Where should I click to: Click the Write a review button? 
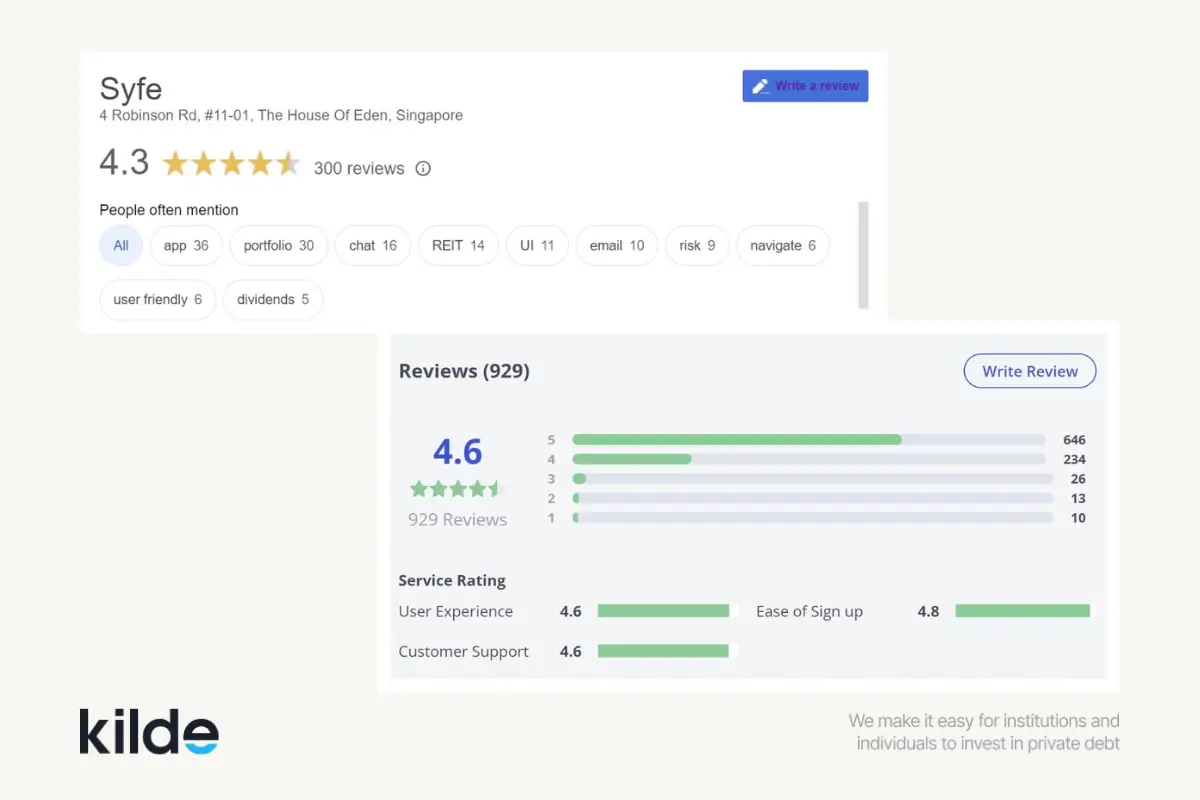[805, 86]
